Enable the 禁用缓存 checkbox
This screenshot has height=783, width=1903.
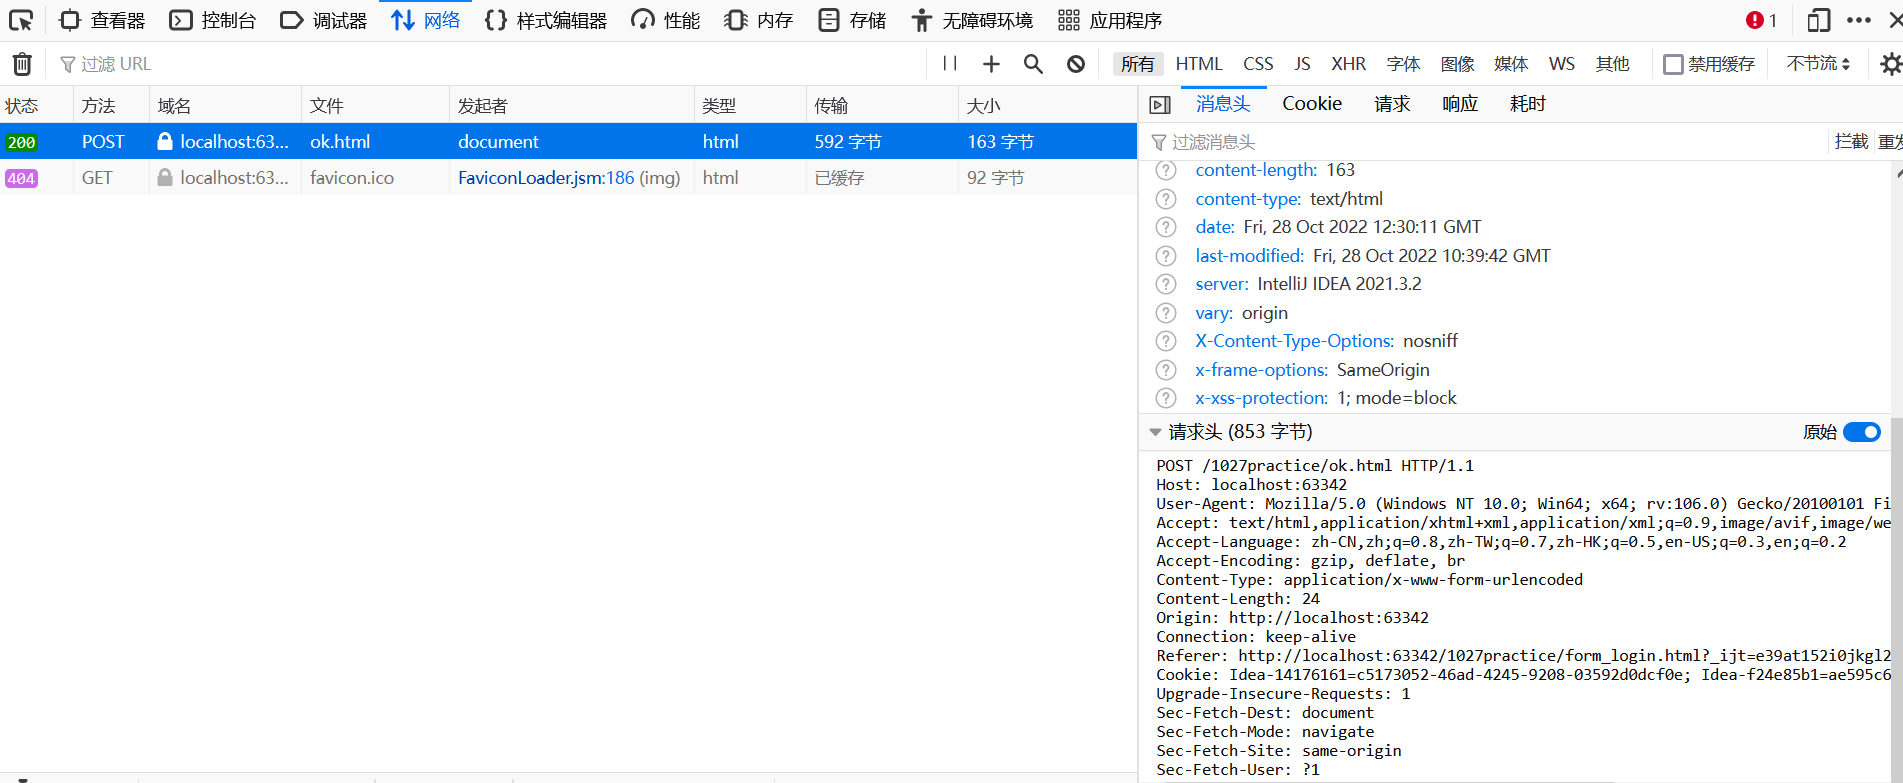click(1673, 64)
